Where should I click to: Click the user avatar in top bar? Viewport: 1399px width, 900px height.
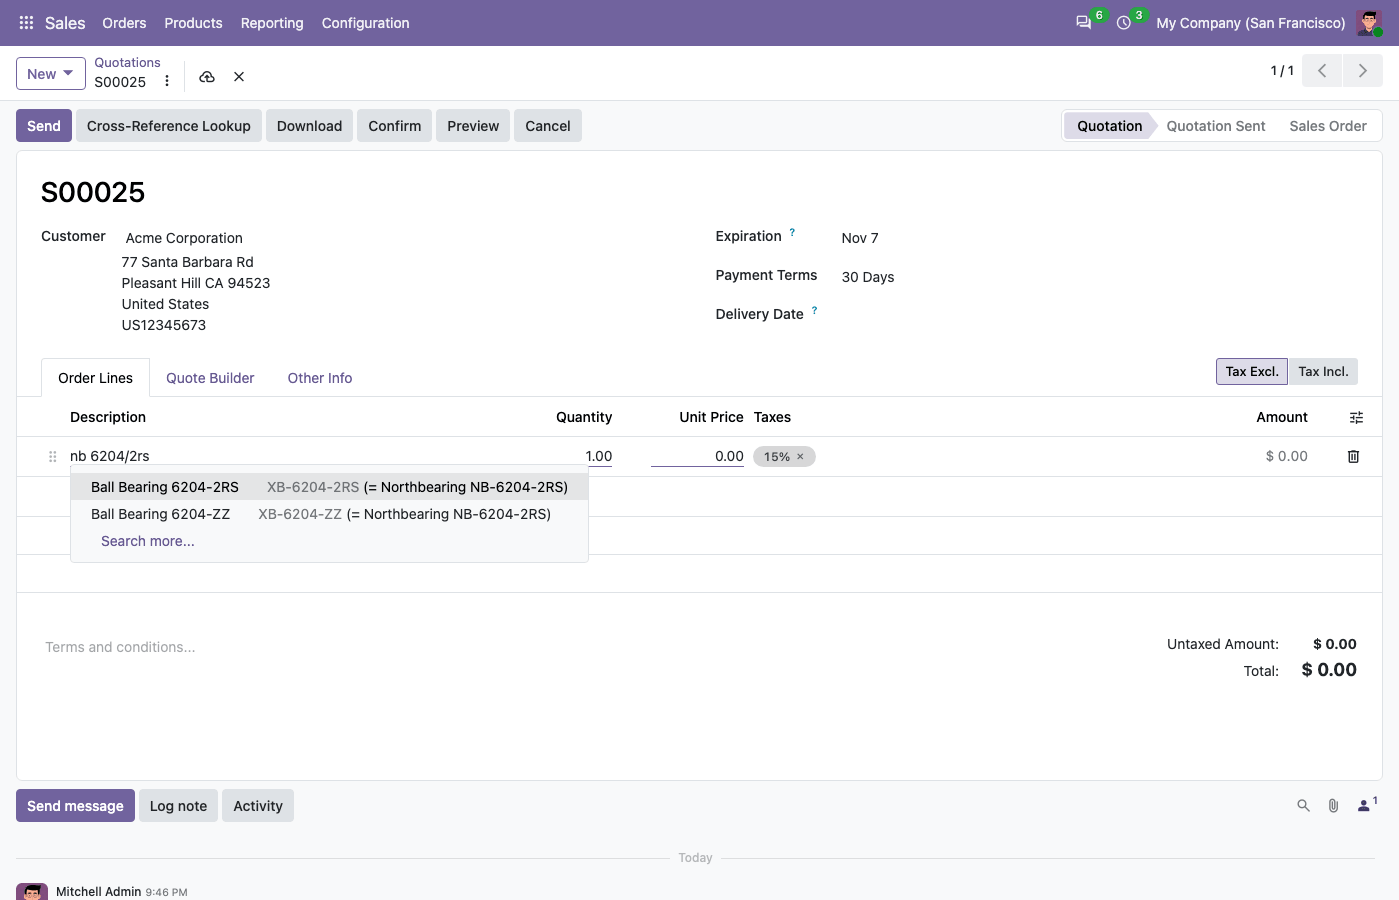1369,23
